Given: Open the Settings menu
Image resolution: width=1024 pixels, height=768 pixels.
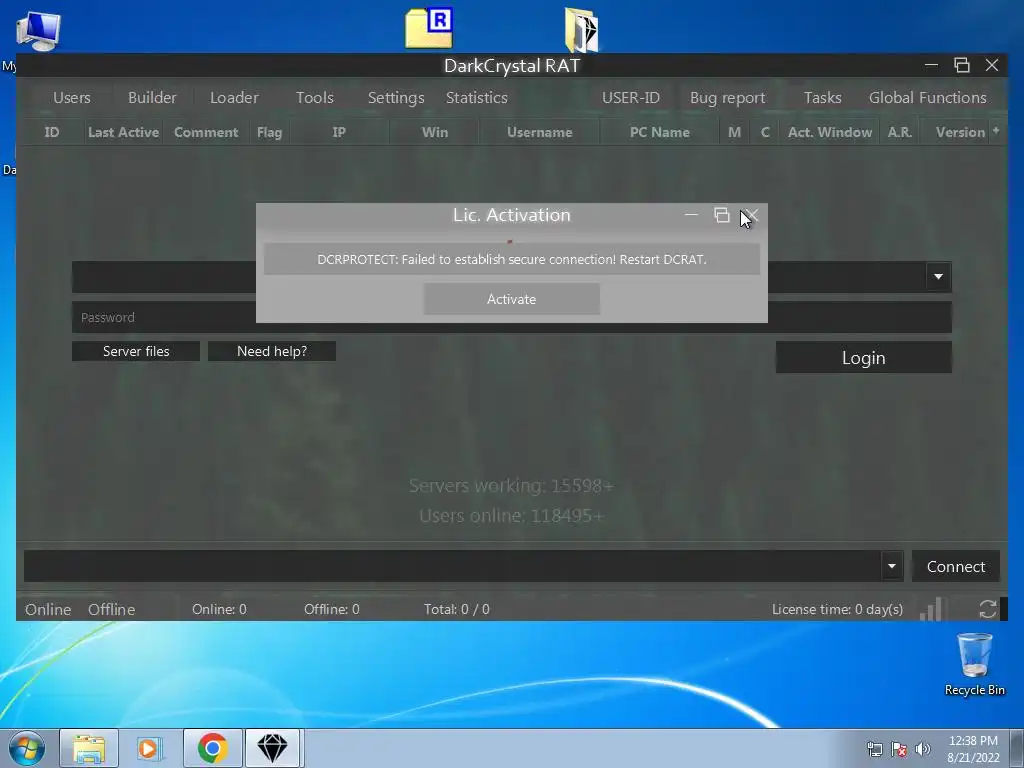Looking at the screenshot, I should 396,98.
